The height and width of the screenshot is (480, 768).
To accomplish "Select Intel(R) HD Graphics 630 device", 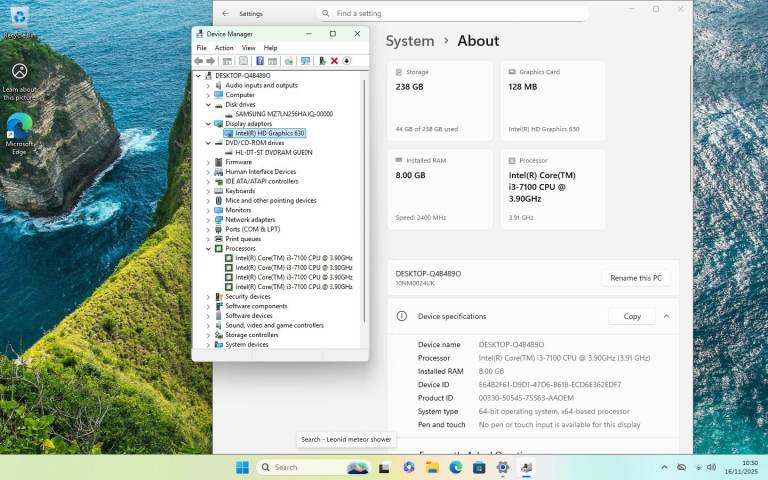I will (x=269, y=133).
